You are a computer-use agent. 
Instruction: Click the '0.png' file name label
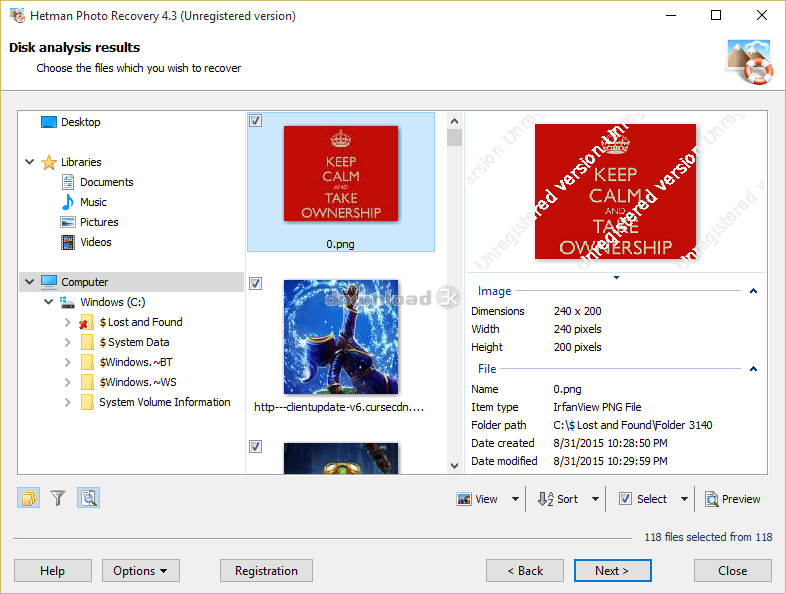pos(340,244)
